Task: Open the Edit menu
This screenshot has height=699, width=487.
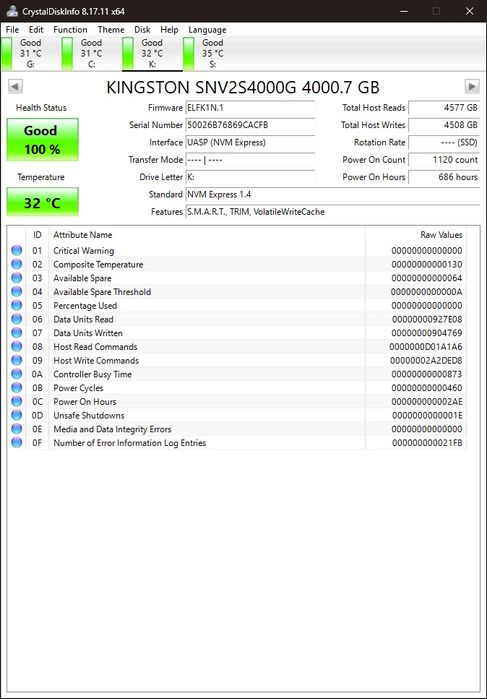Action: pos(36,29)
